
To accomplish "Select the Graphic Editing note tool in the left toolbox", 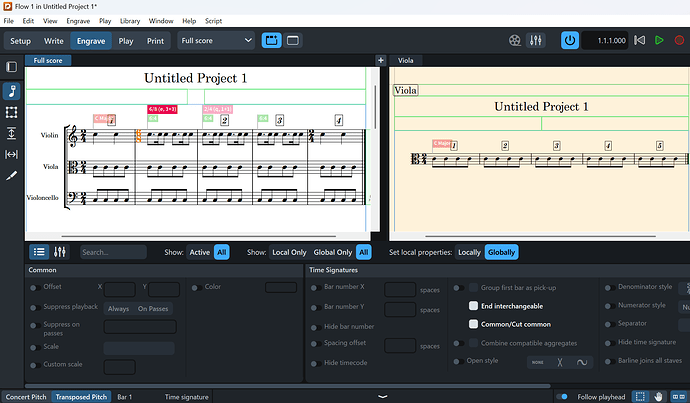I will click(x=11, y=92).
